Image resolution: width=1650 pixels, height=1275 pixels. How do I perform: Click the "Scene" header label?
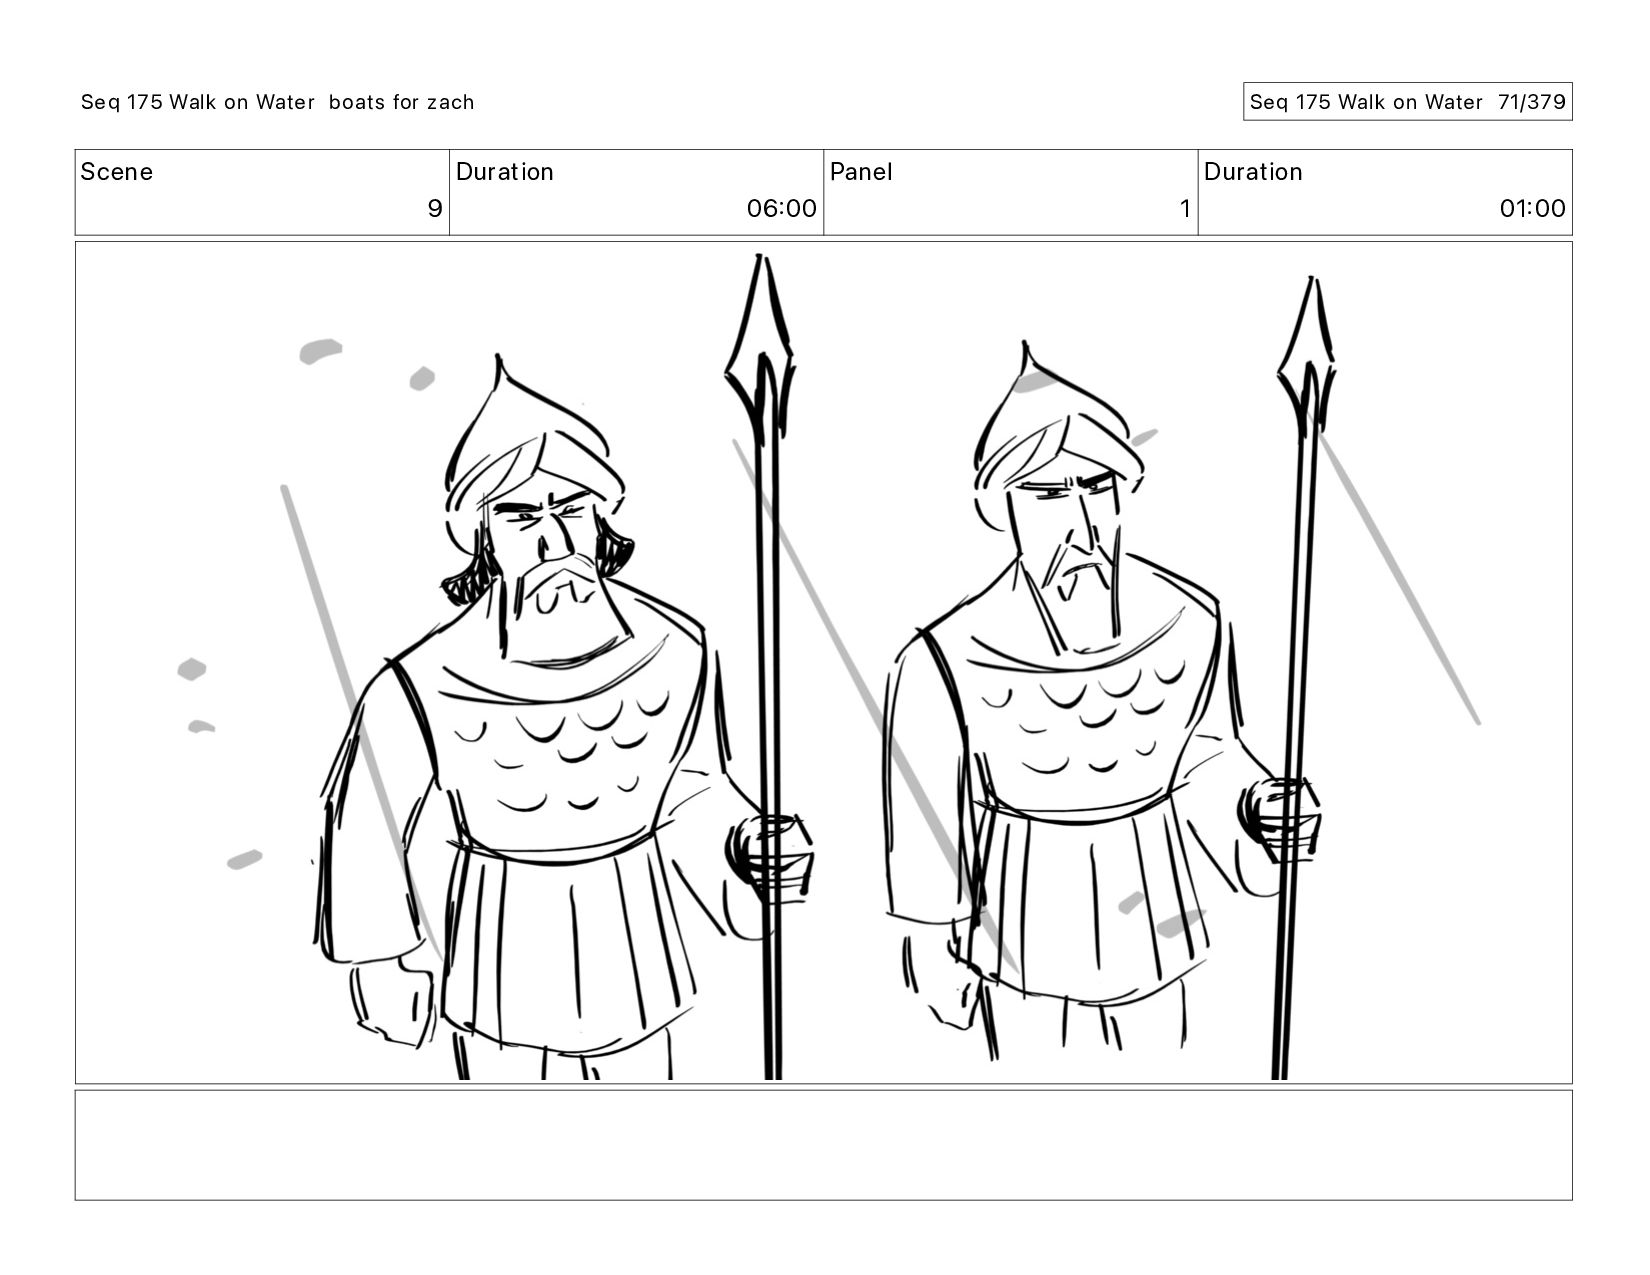(117, 172)
